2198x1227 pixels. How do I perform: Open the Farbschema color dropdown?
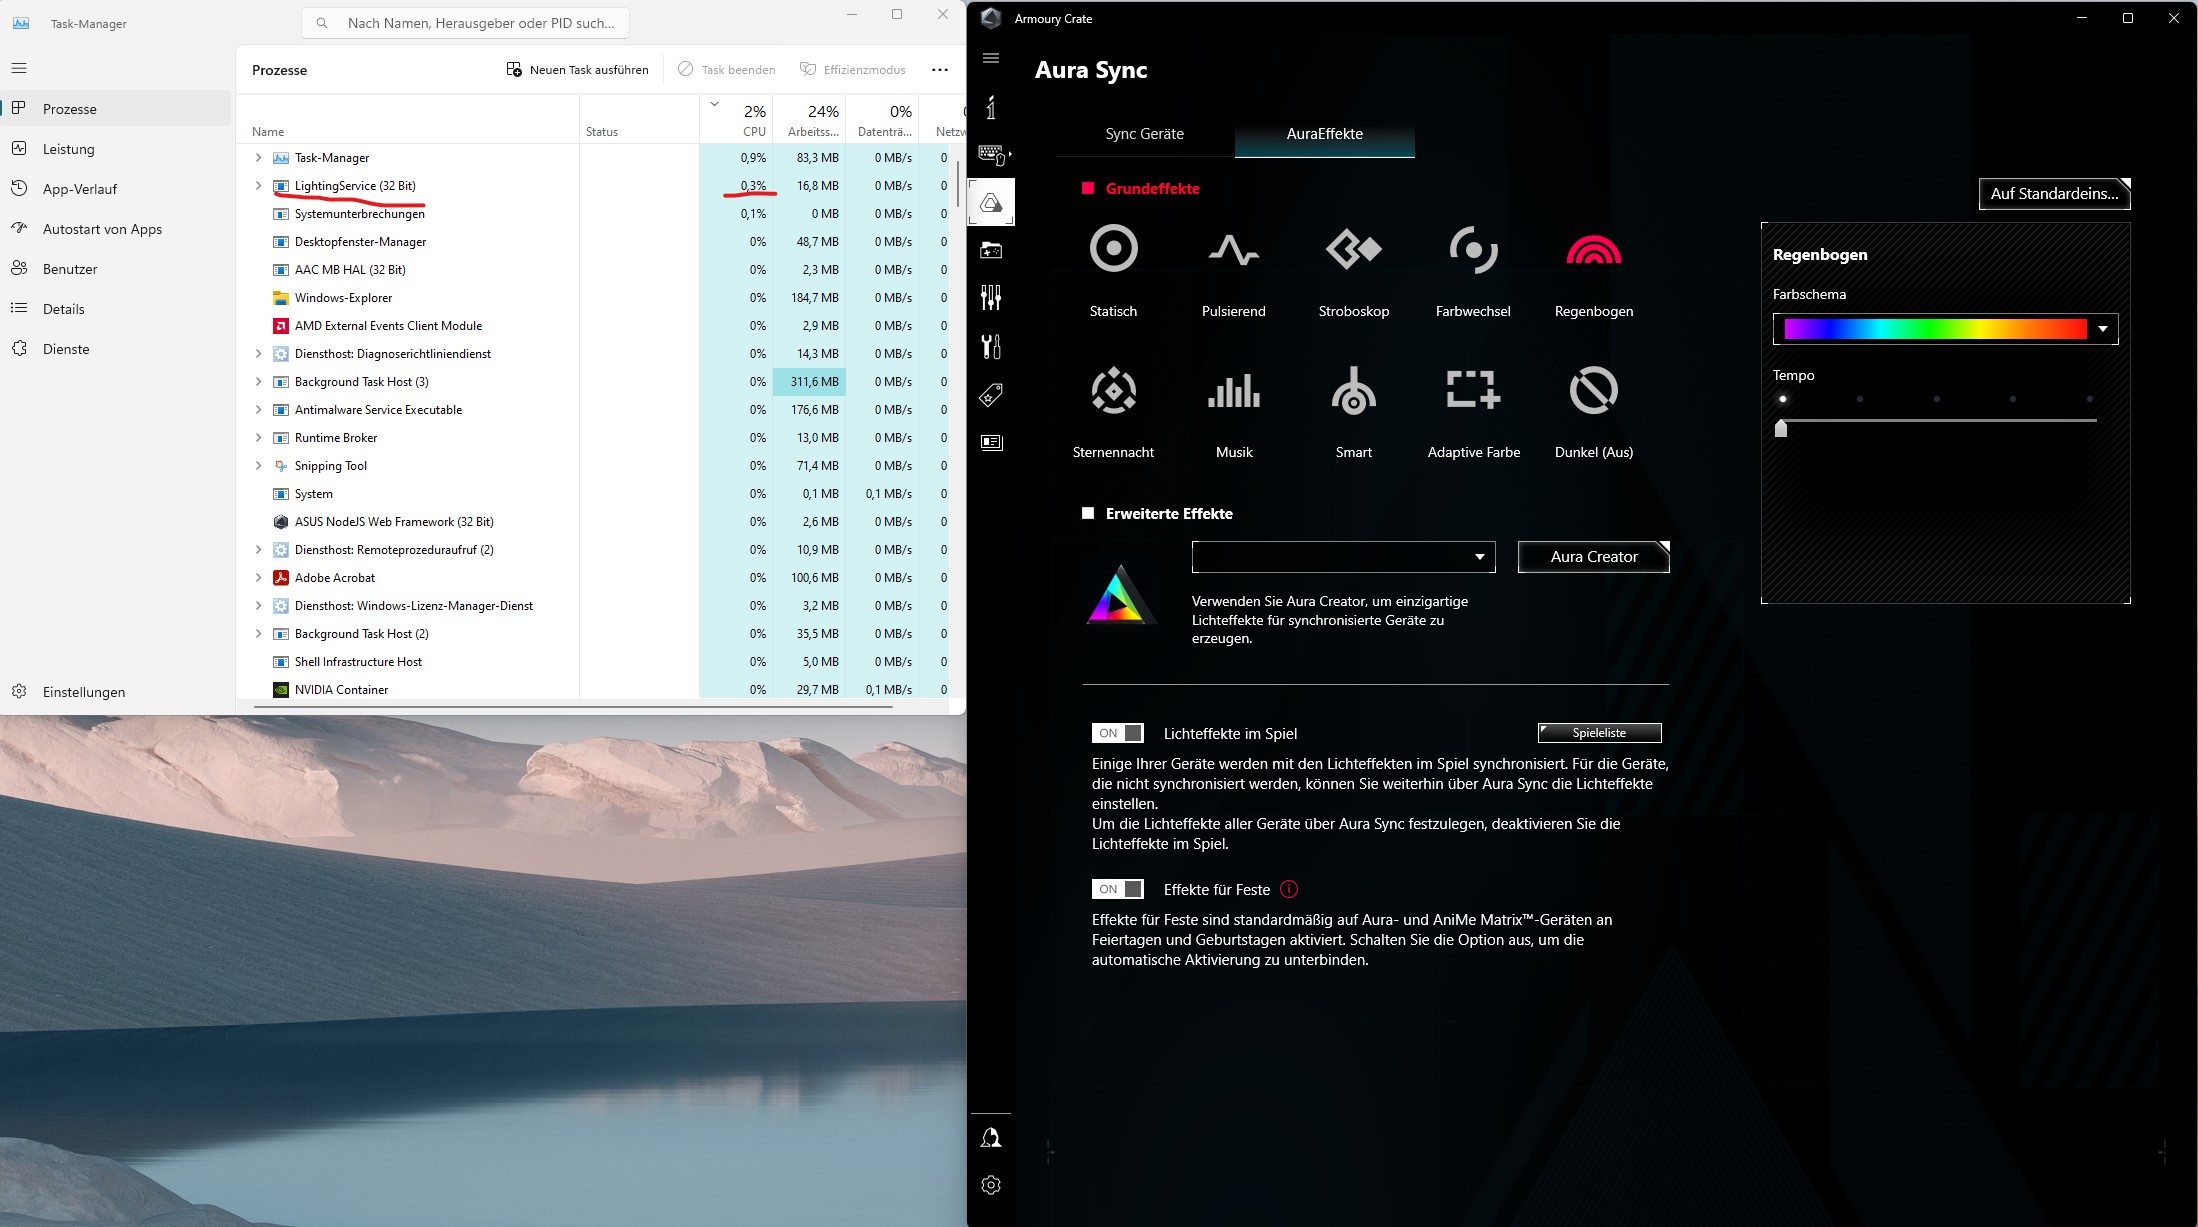point(2102,329)
